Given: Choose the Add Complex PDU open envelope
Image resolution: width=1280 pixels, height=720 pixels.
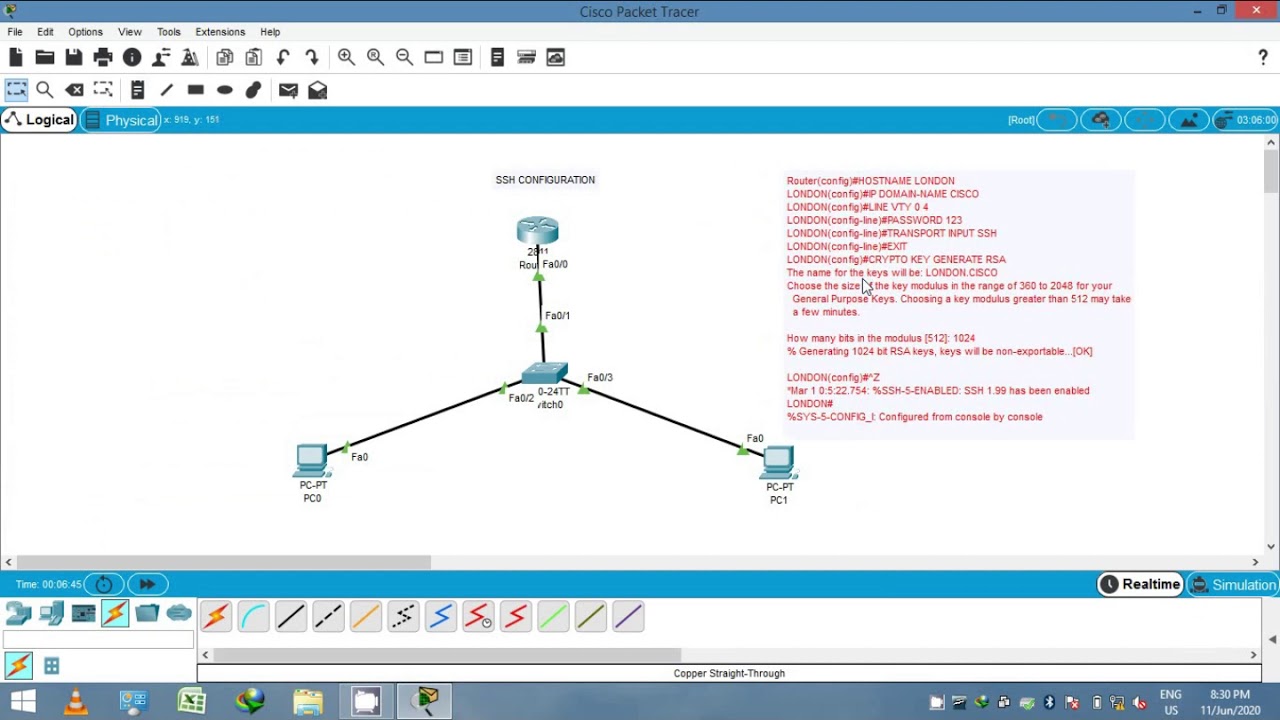Looking at the screenshot, I should (317, 90).
